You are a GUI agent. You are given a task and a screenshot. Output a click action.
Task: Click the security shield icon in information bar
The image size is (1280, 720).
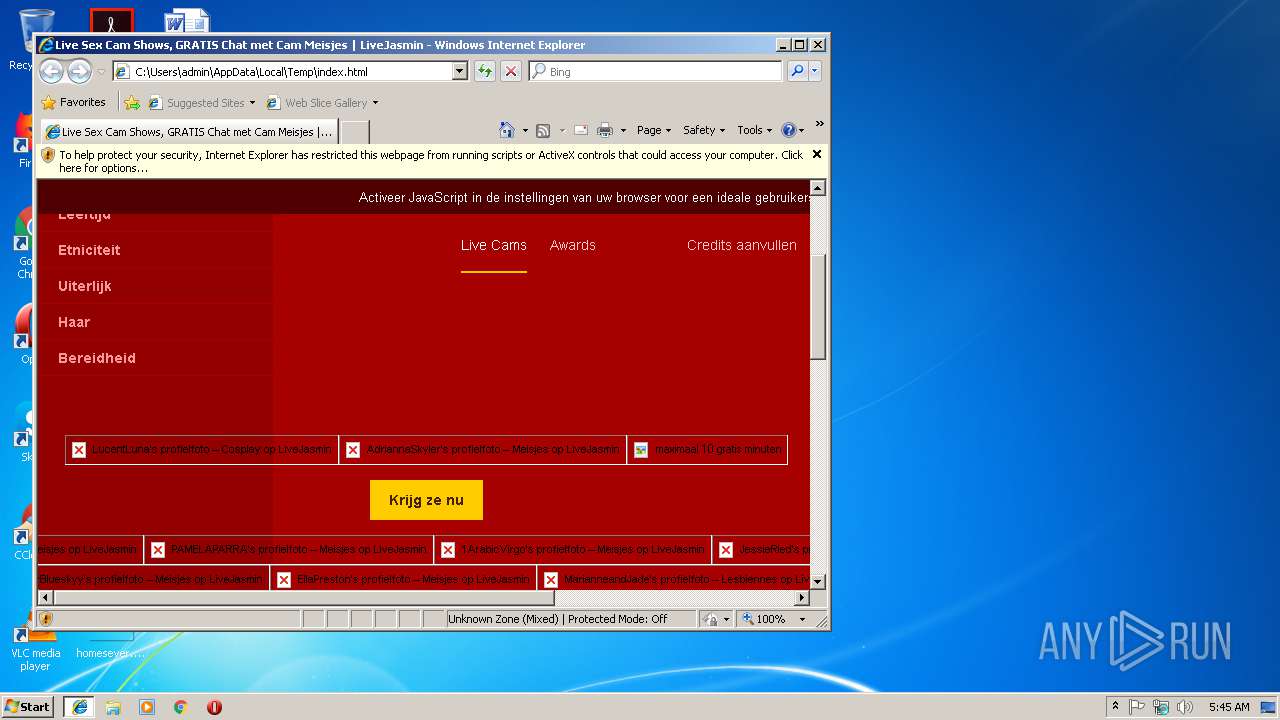point(48,155)
